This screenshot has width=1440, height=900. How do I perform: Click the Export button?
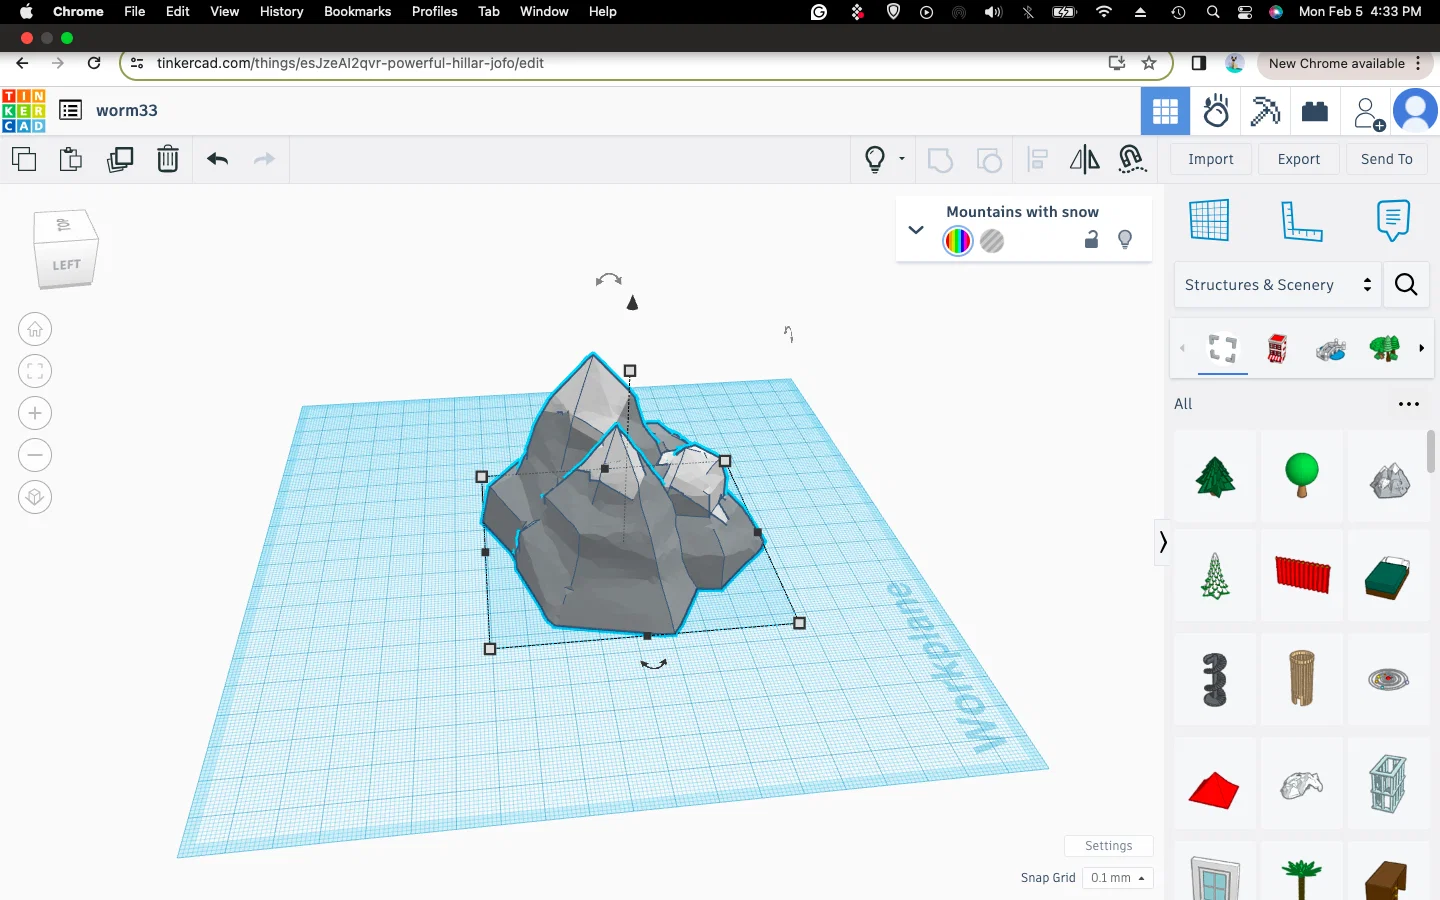tap(1298, 159)
